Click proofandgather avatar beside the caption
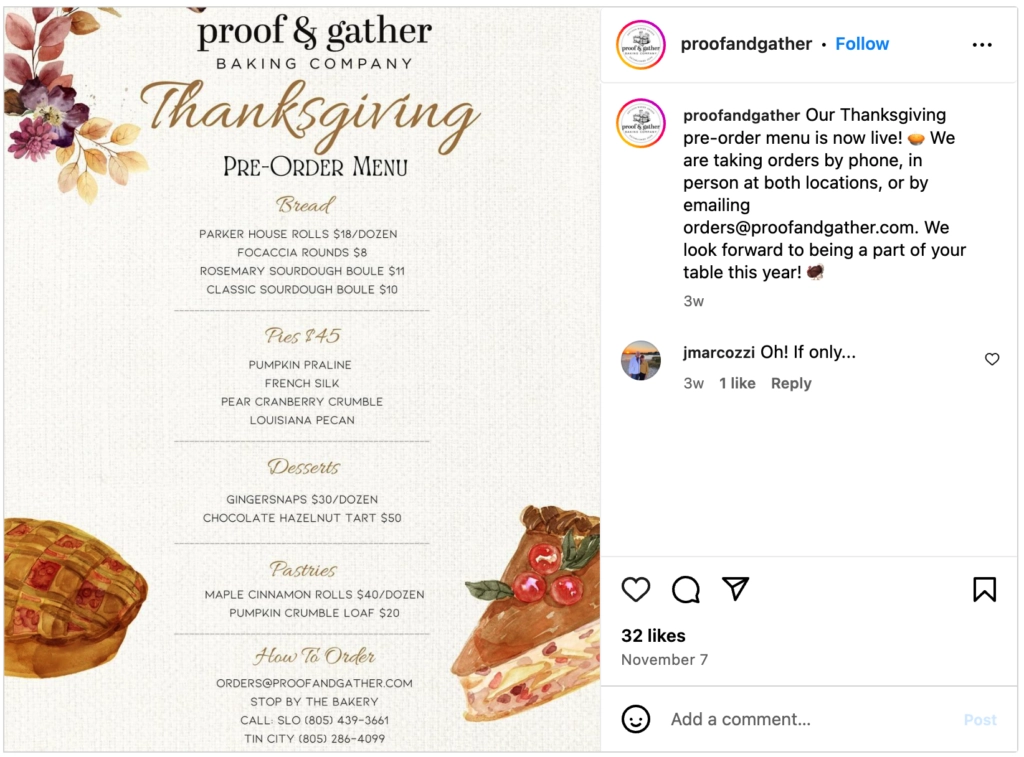 pyautogui.click(x=641, y=124)
